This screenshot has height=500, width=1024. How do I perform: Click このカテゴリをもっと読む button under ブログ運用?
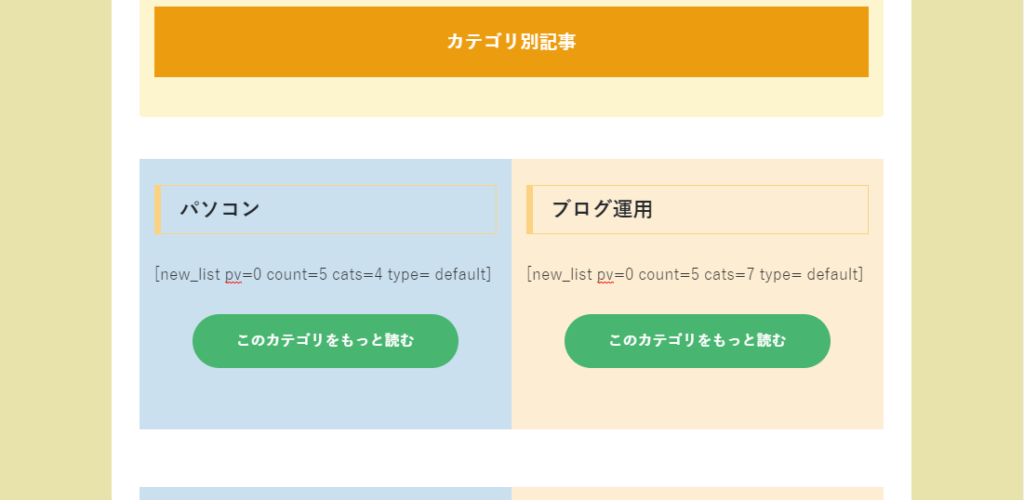tap(697, 341)
